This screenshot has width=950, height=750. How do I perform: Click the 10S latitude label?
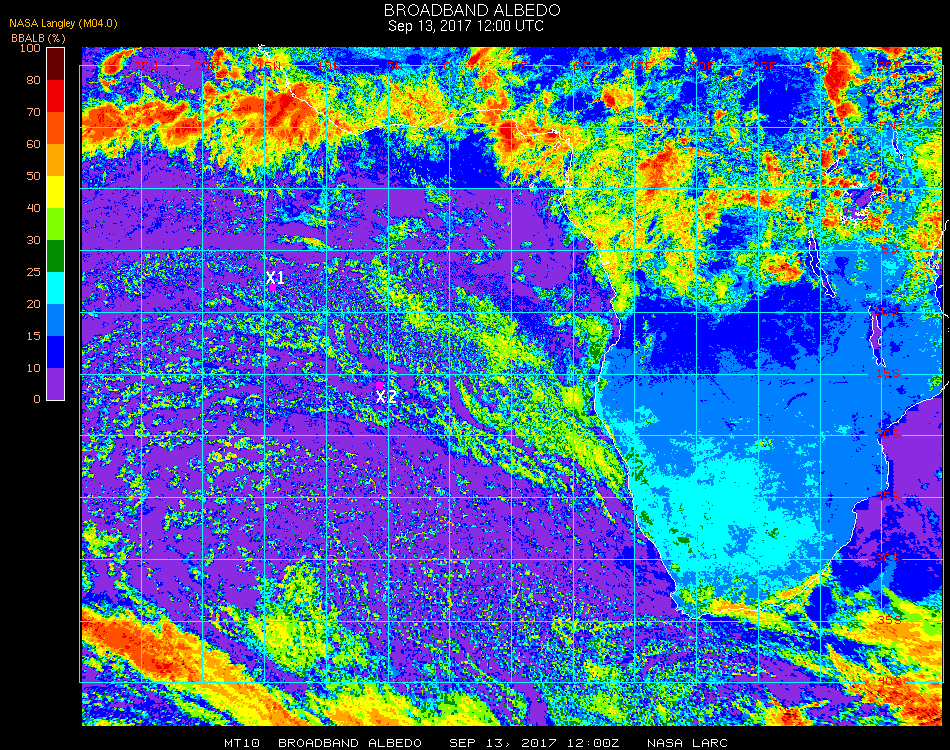pyautogui.click(x=888, y=311)
